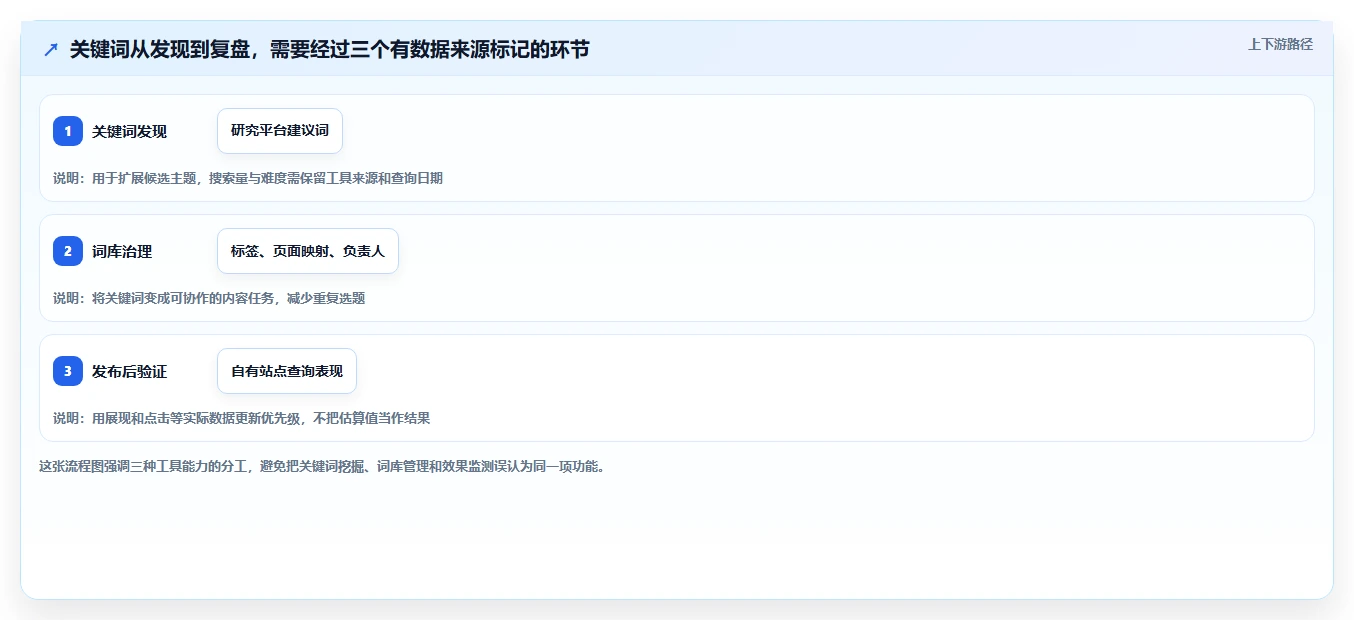Click the header title about 关键词从发现到复盘
Viewport: 1354px width, 620px height.
click(329, 49)
